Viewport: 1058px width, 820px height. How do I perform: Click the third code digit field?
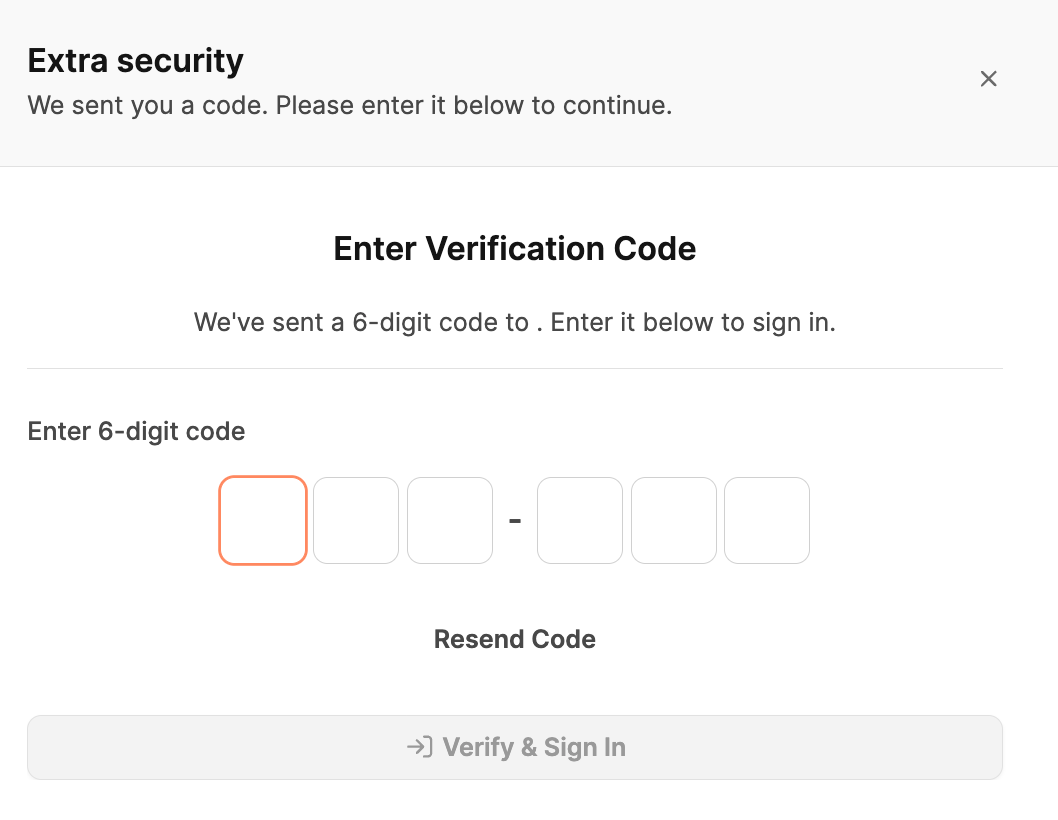coord(450,520)
